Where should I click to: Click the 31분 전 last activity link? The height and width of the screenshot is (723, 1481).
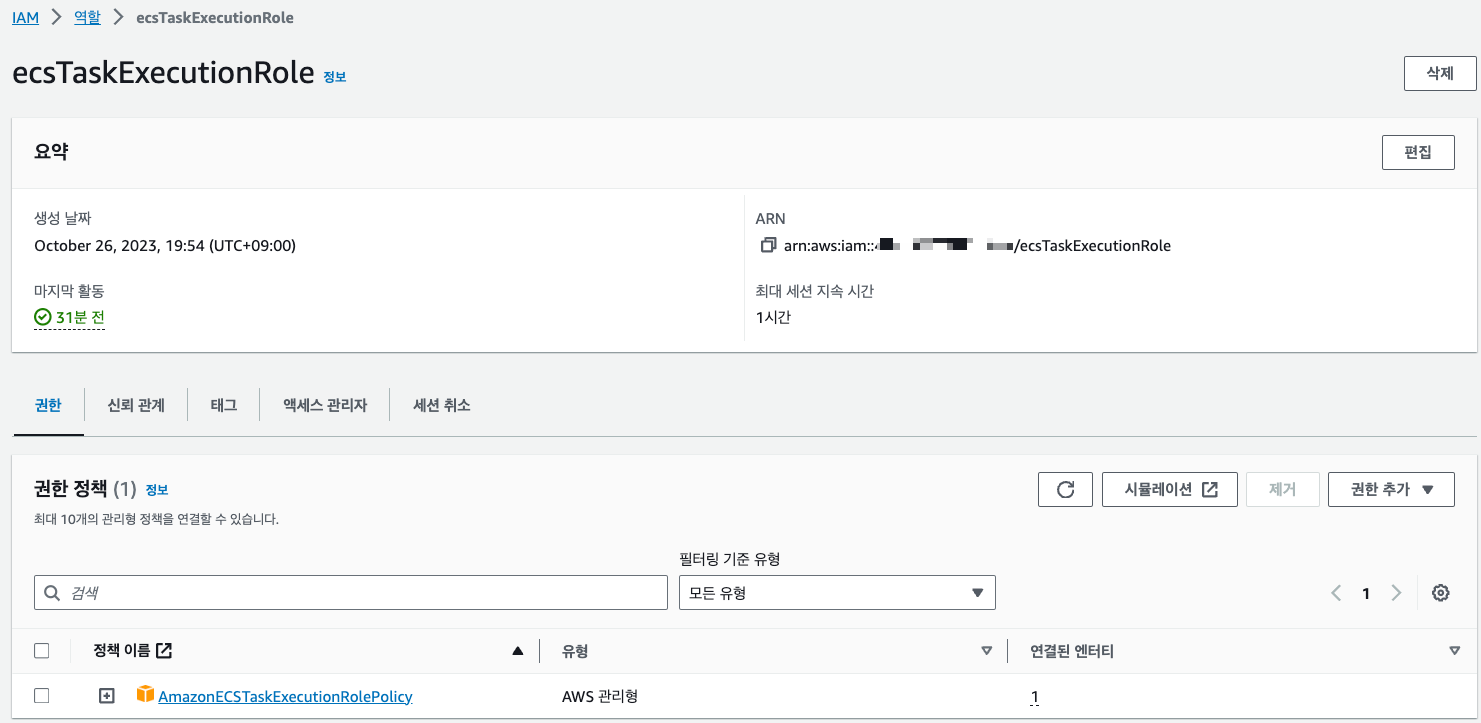(x=81, y=318)
